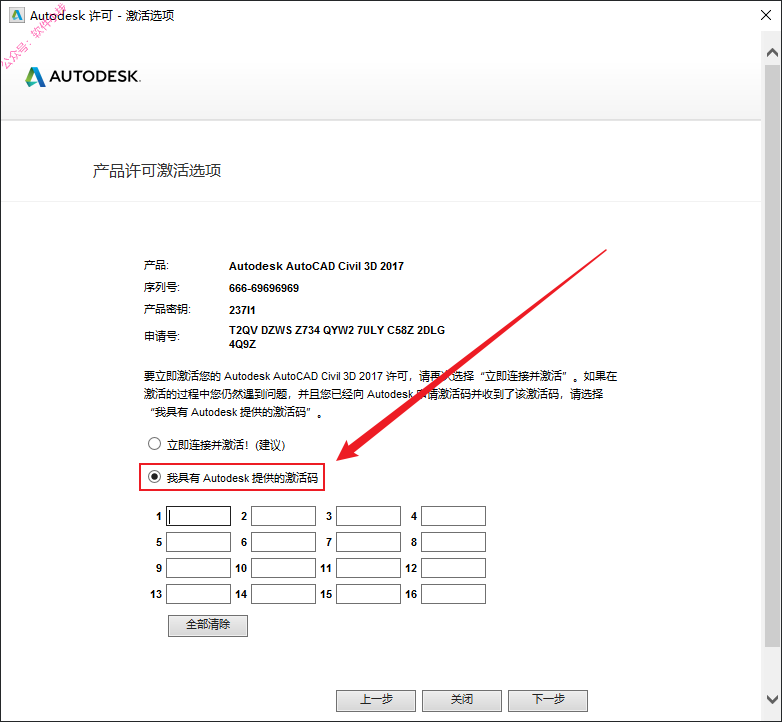Click the vertical scrollbar thumb

coord(772,356)
